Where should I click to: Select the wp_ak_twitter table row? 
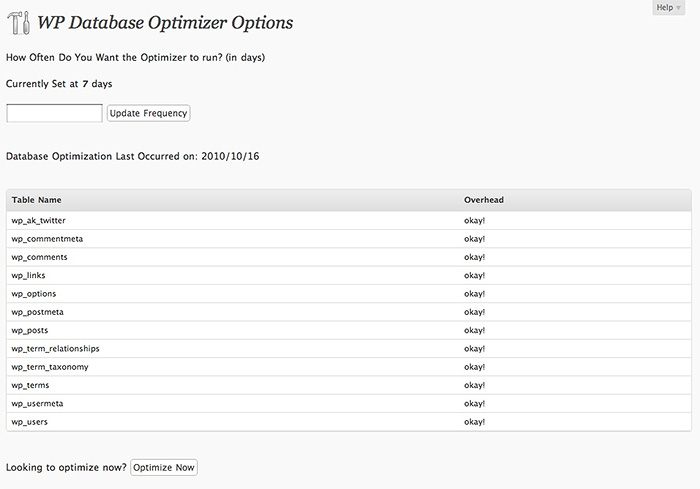(x=349, y=221)
